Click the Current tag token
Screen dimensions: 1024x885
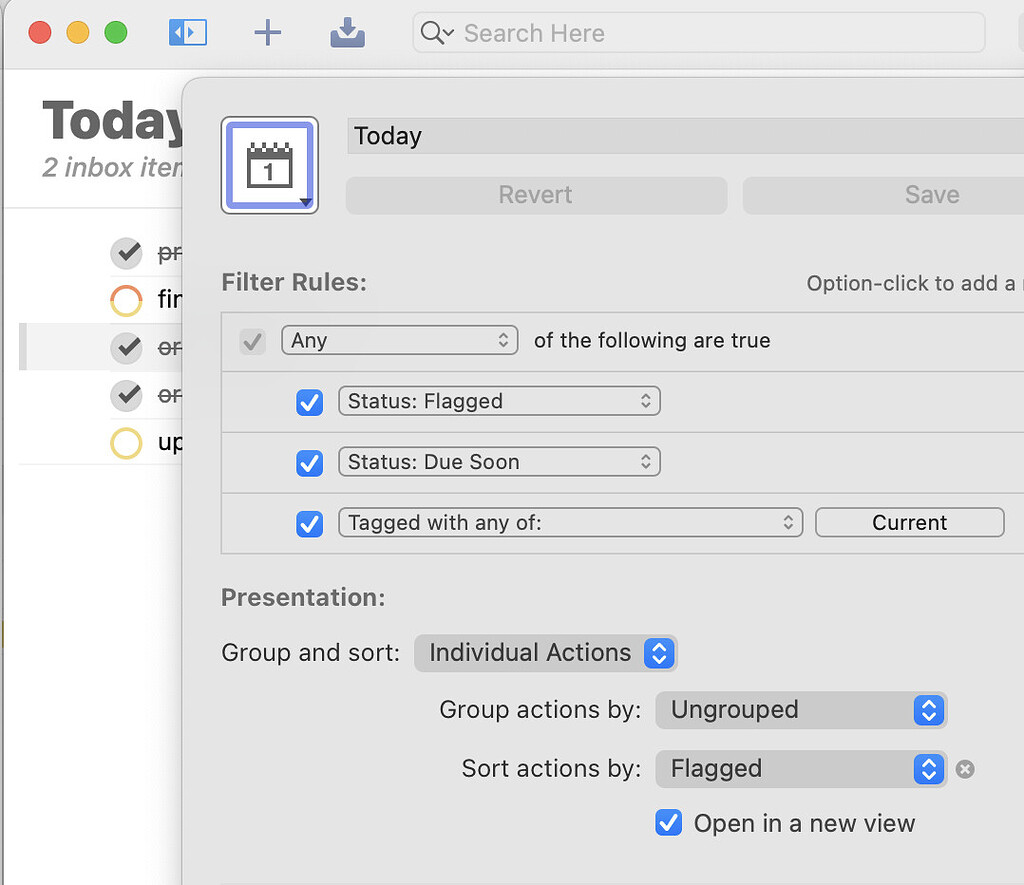[x=909, y=522]
